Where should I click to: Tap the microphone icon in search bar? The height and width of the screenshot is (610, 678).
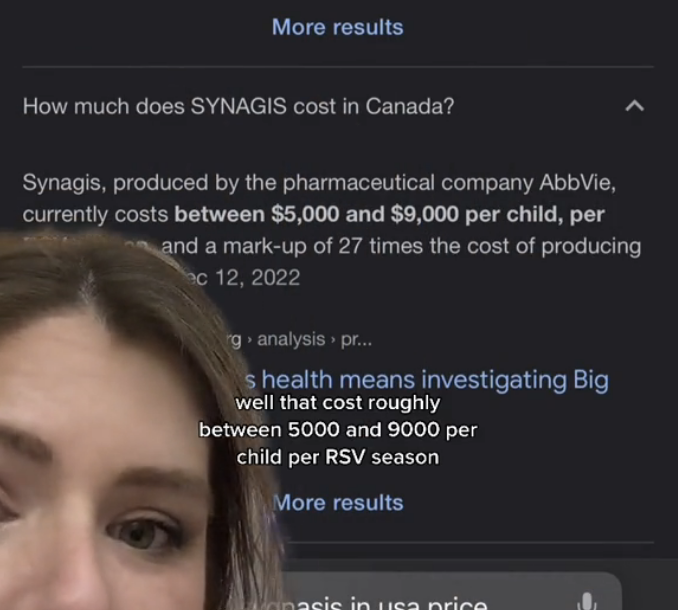point(586,601)
